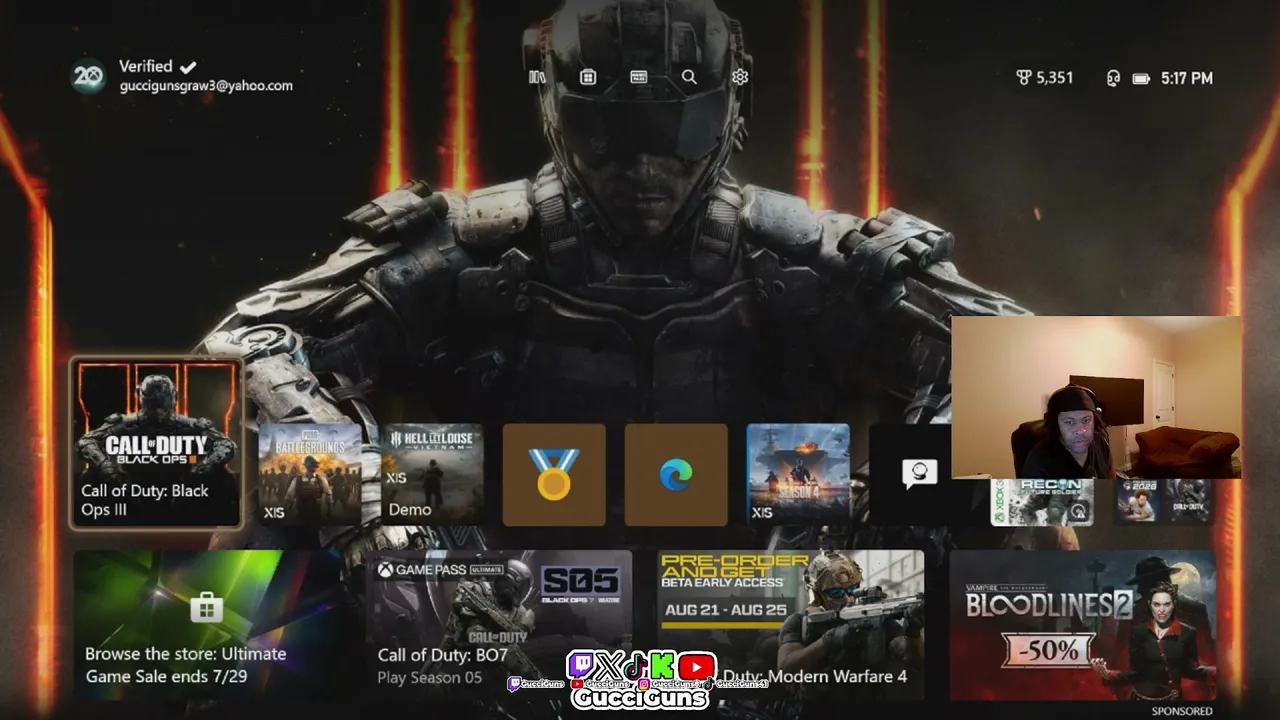Viewport: 1280px width, 720px height.
Task: Launch the Call of Duty: Black Ops III tile
Action: coord(157,442)
